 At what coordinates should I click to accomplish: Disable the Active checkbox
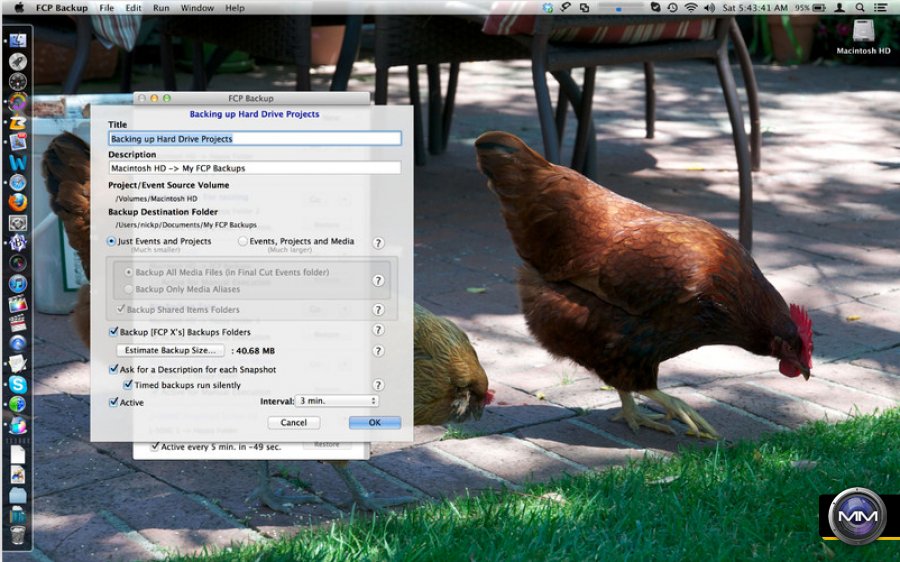click(x=113, y=403)
